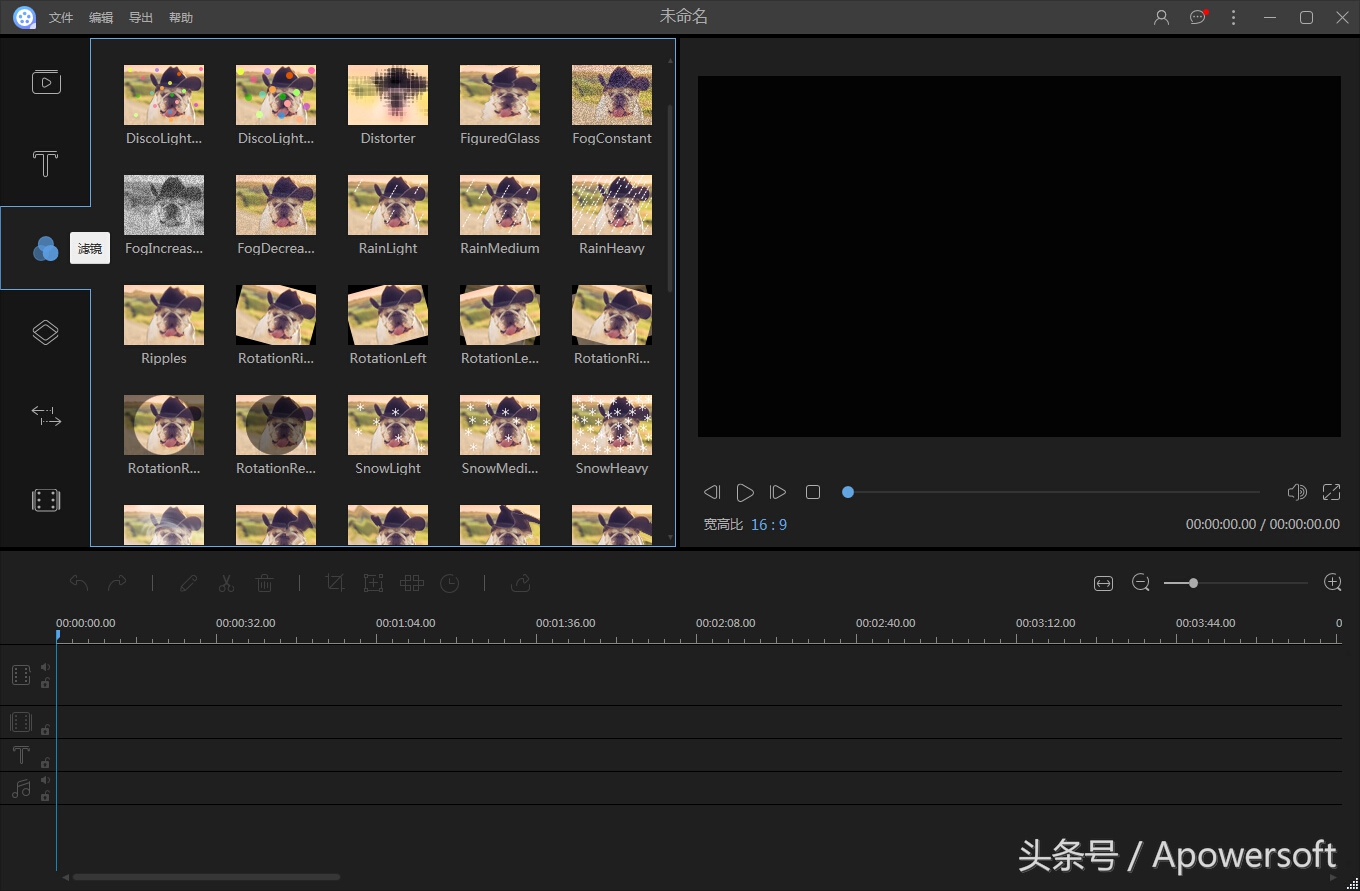Open the Text panel in sidebar

pos(46,164)
